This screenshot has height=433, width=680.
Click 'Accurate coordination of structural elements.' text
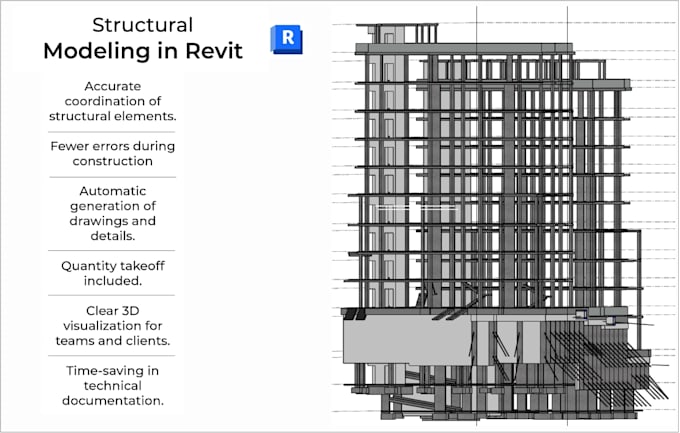coord(113,101)
